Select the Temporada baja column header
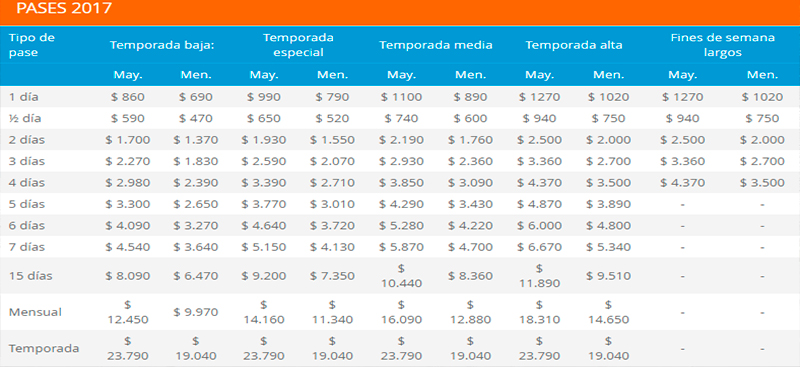This screenshot has width=800, height=367. click(162, 45)
